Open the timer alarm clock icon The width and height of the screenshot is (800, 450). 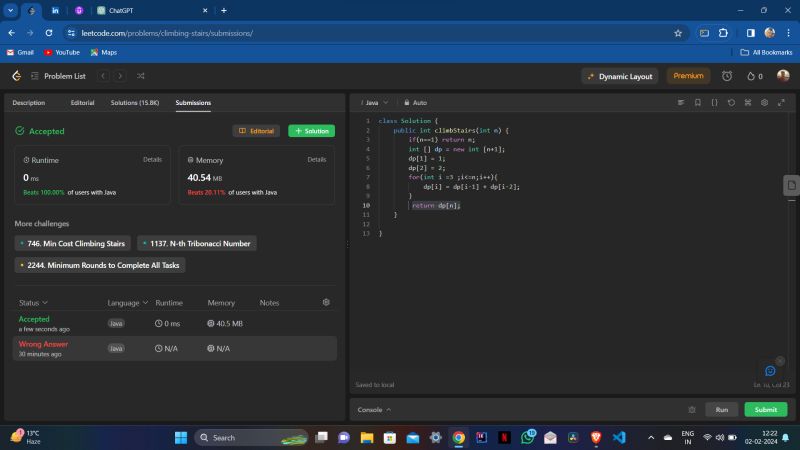pyautogui.click(x=726, y=76)
